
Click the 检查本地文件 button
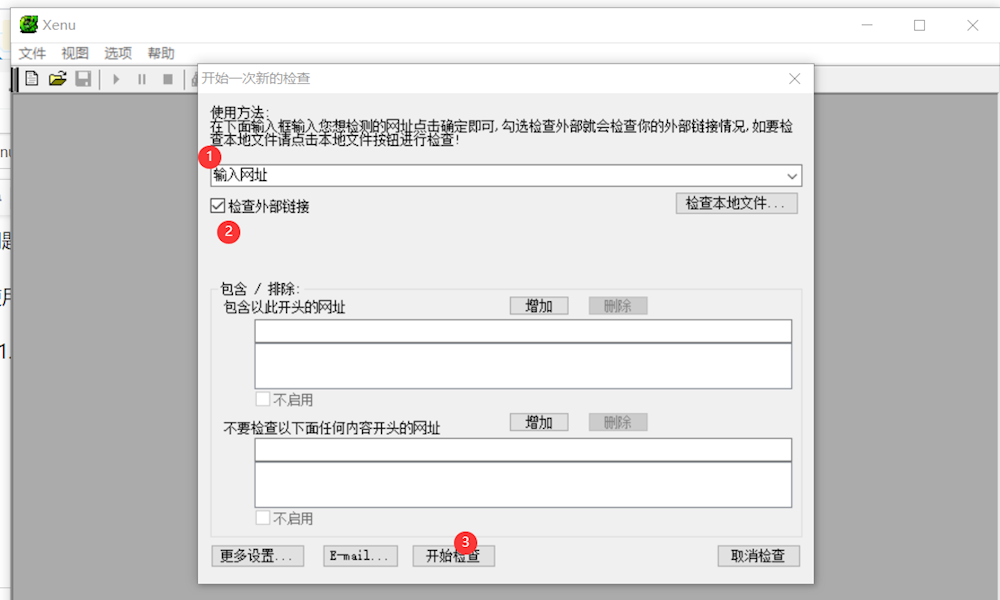pos(737,203)
